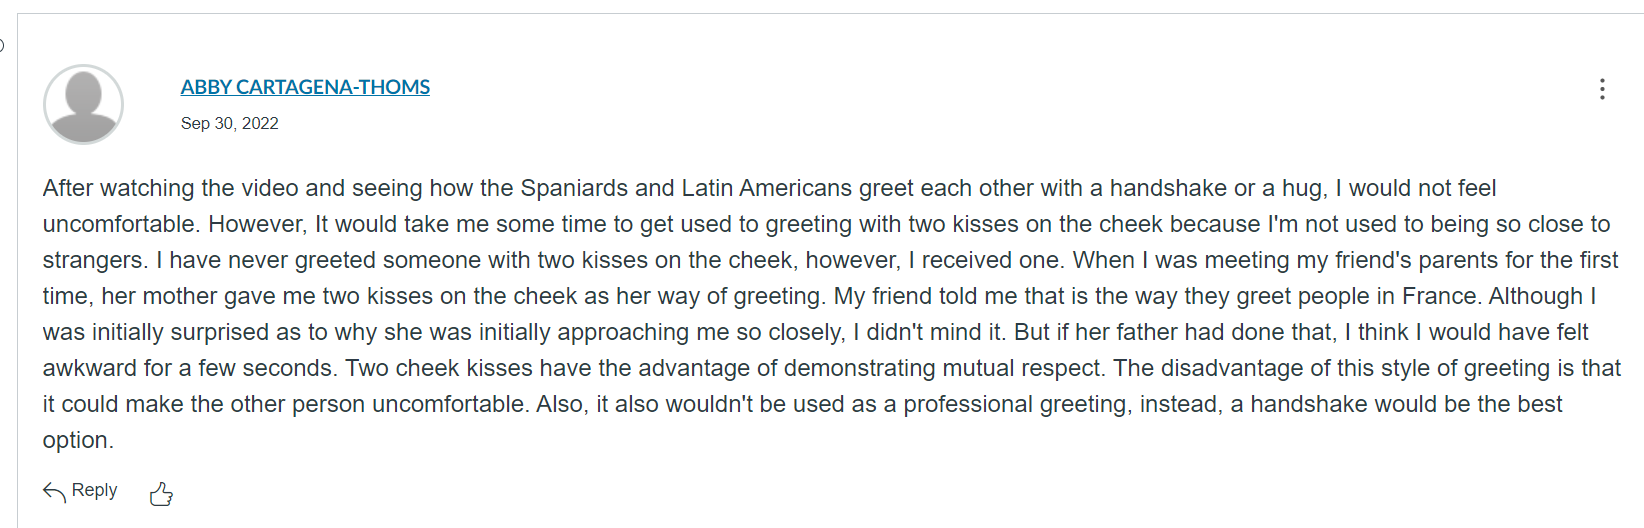This screenshot has height=528, width=1644.
Task: Like the post with the thumbs-up icon
Action: [161, 494]
